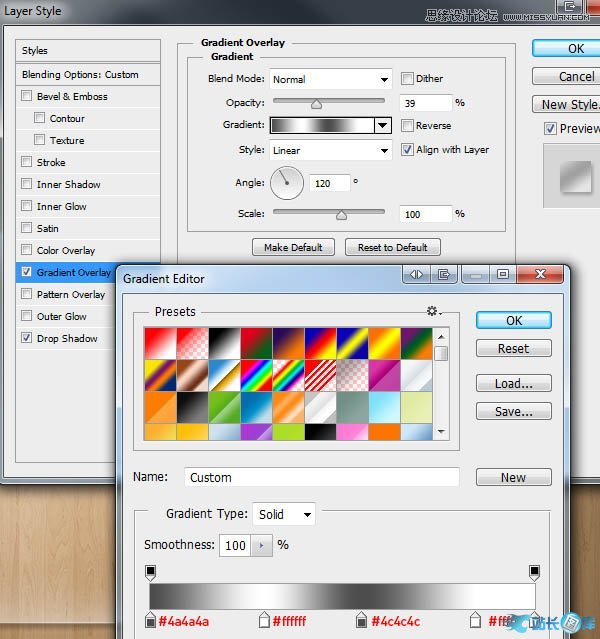This screenshot has height=639, width=600.
Task: Click the Opacity slider handle
Action: point(317,103)
